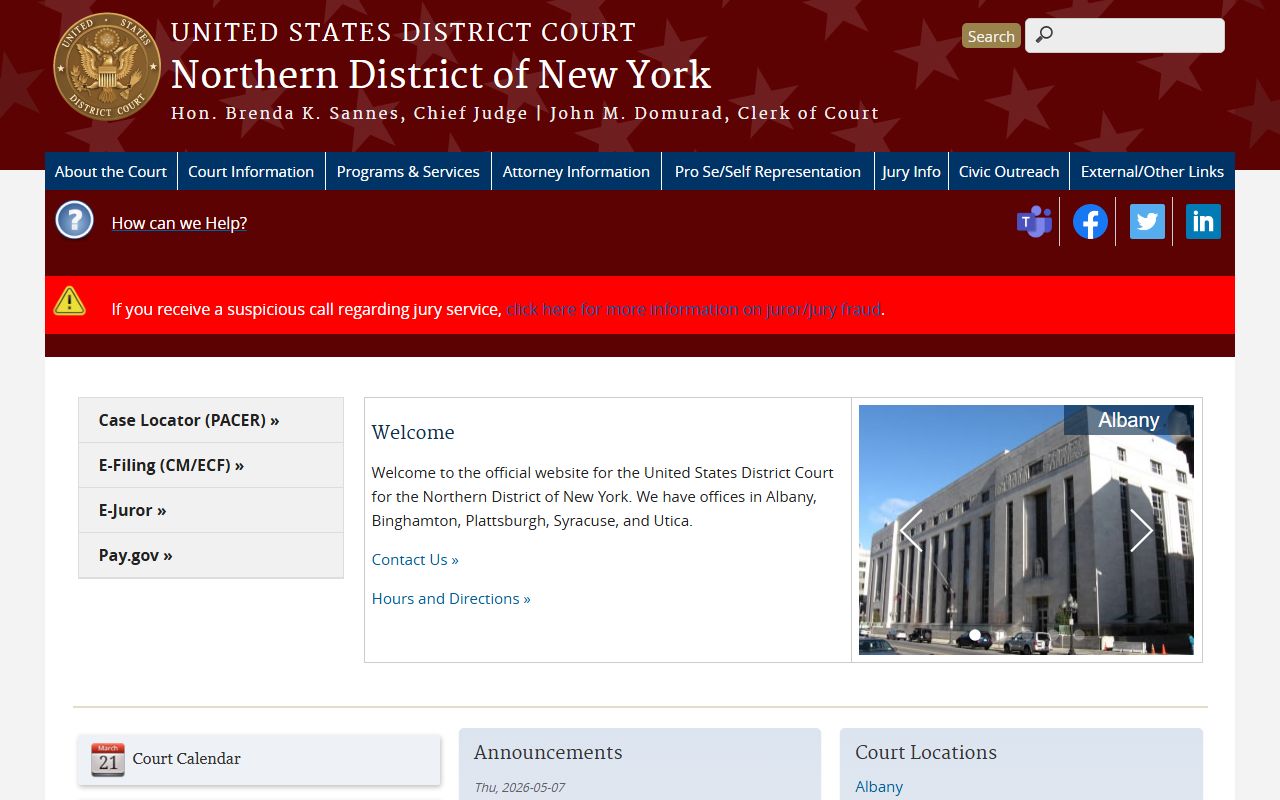Open the E-Juror link

[x=211, y=510]
